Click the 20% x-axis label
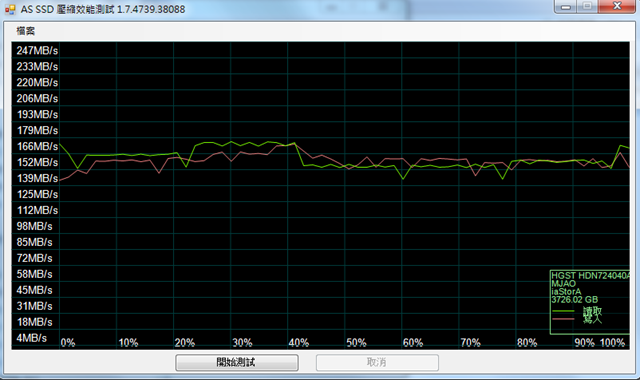The width and height of the screenshot is (640, 380). point(185,342)
